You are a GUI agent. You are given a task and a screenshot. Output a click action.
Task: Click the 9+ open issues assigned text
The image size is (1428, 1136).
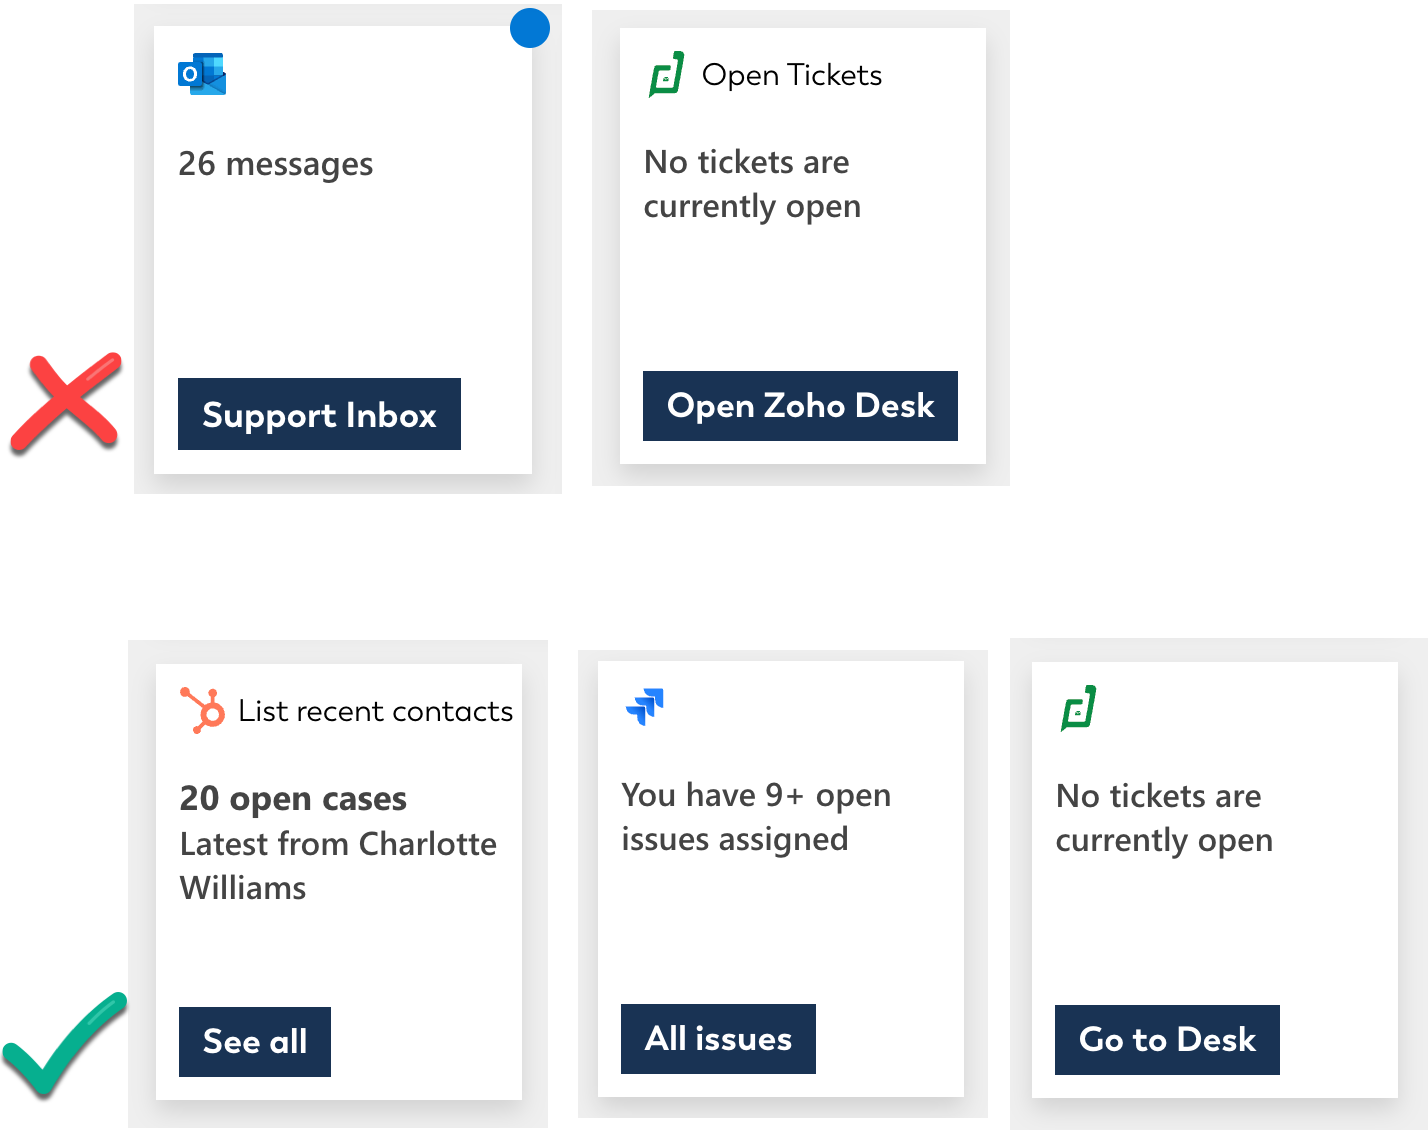coord(756,817)
